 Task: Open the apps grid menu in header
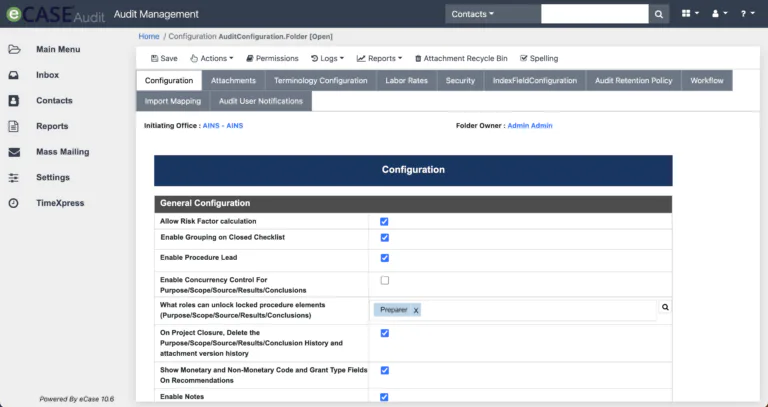click(x=690, y=14)
